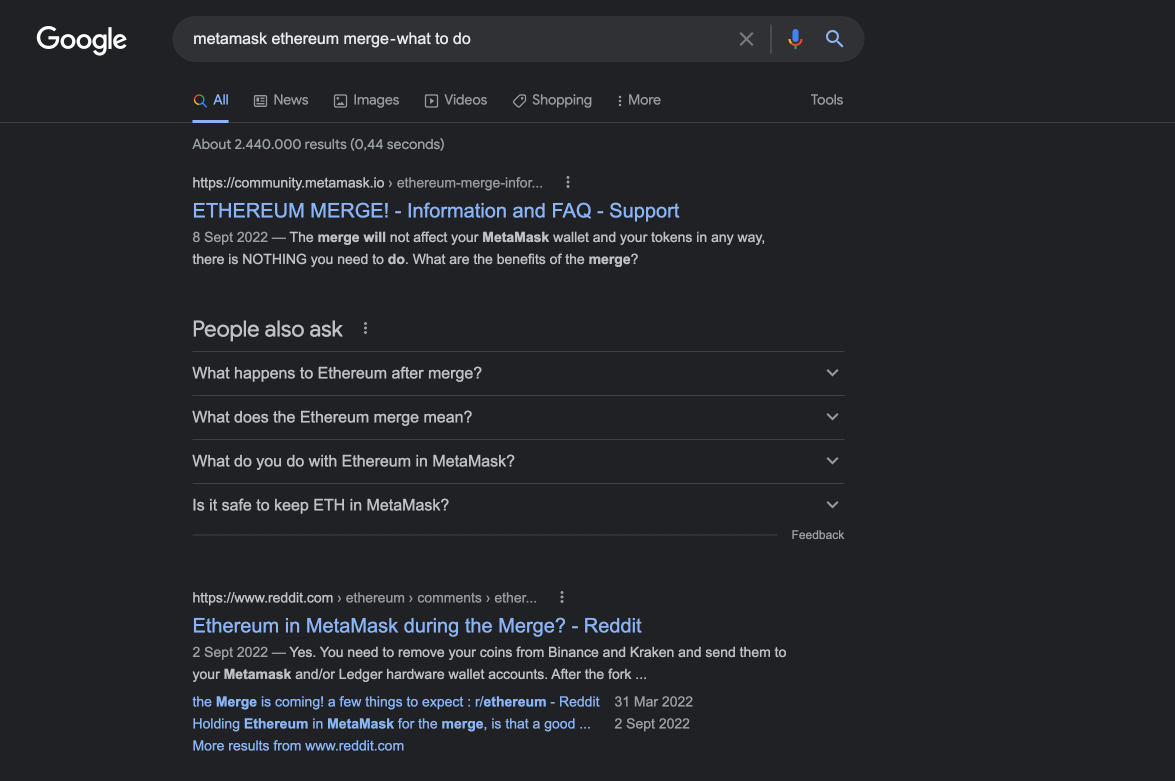Switch to the Images tab
Viewport: 1175px width, 781px height.
pos(366,100)
